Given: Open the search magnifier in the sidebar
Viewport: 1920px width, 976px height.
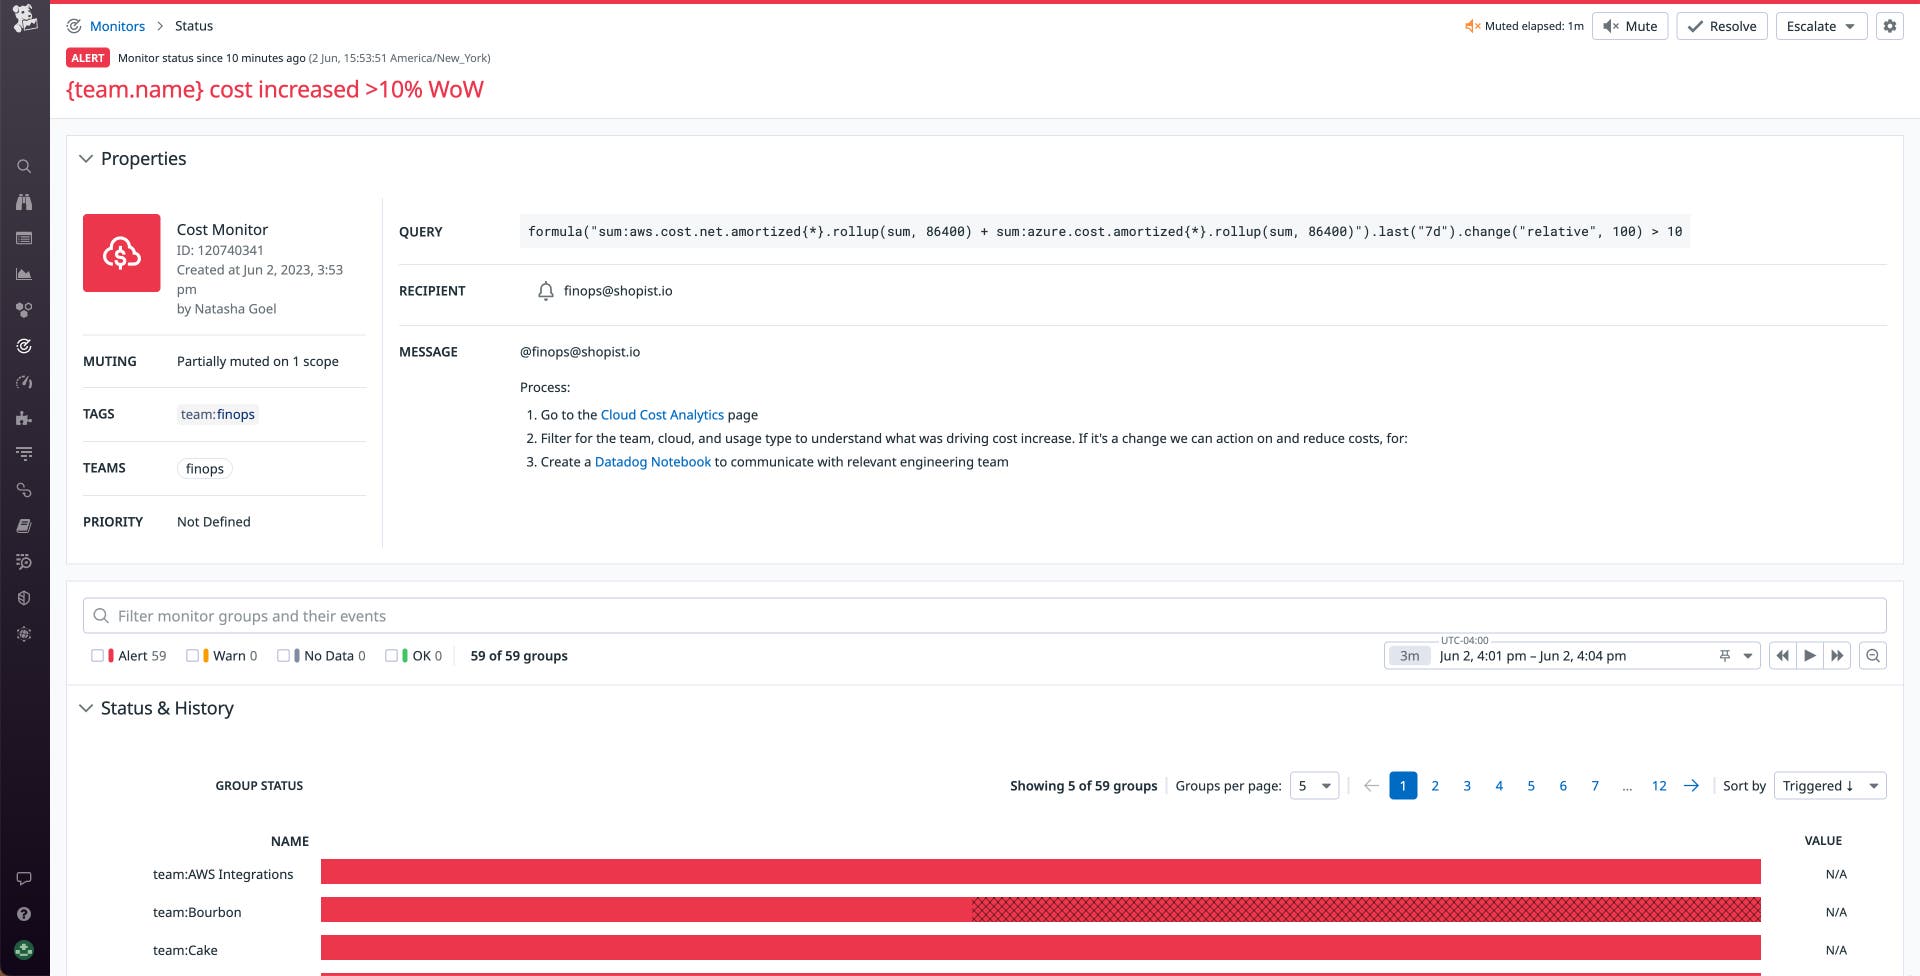Looking at the screenshot, I should [24, 166].
